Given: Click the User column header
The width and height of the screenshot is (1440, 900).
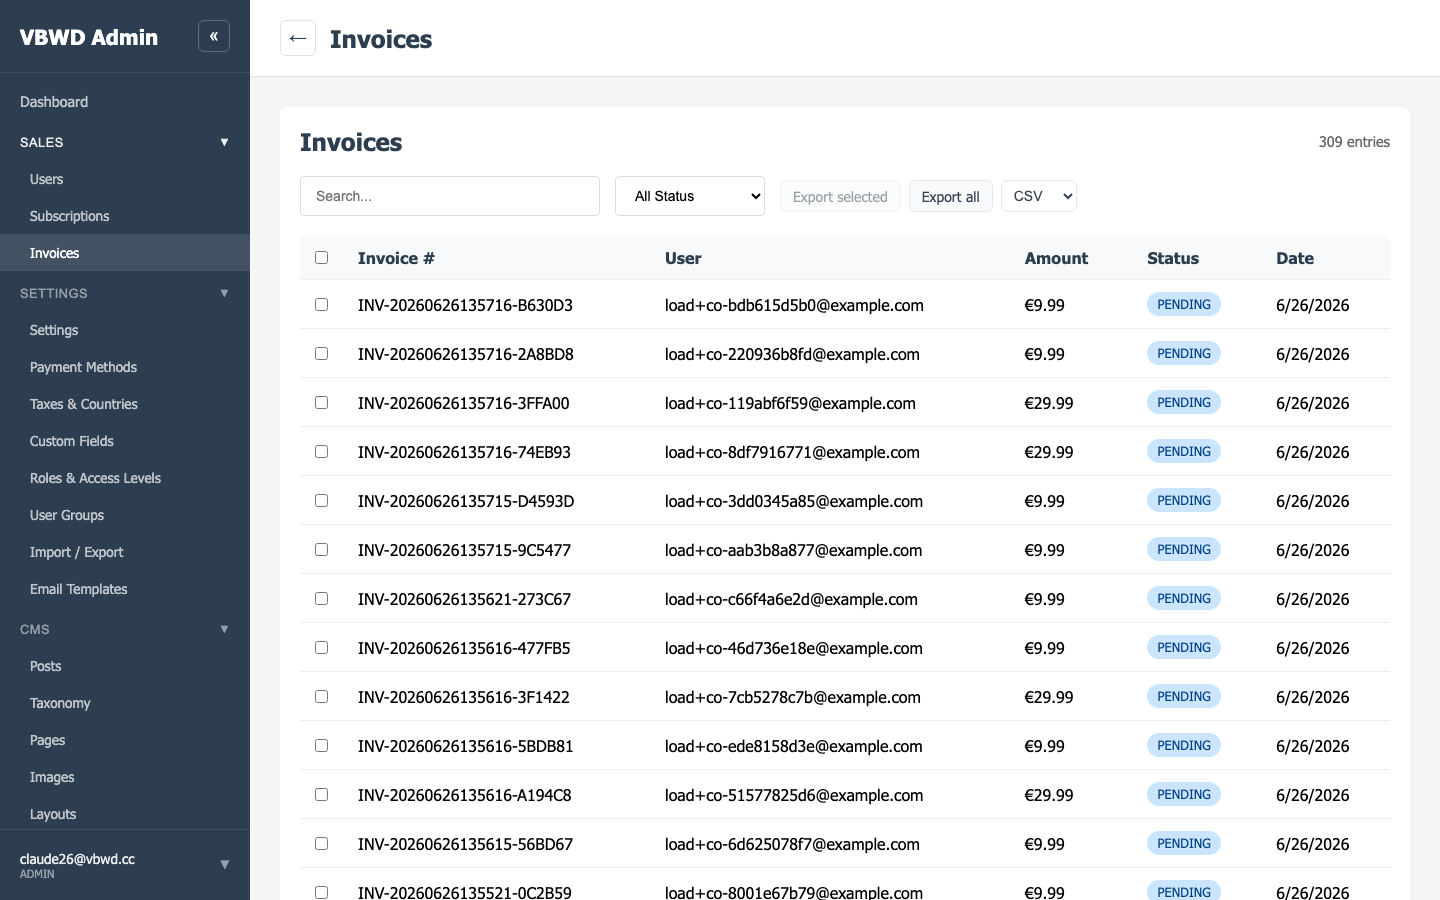Looking at the screenshot, I should click(x=683, y=258).
